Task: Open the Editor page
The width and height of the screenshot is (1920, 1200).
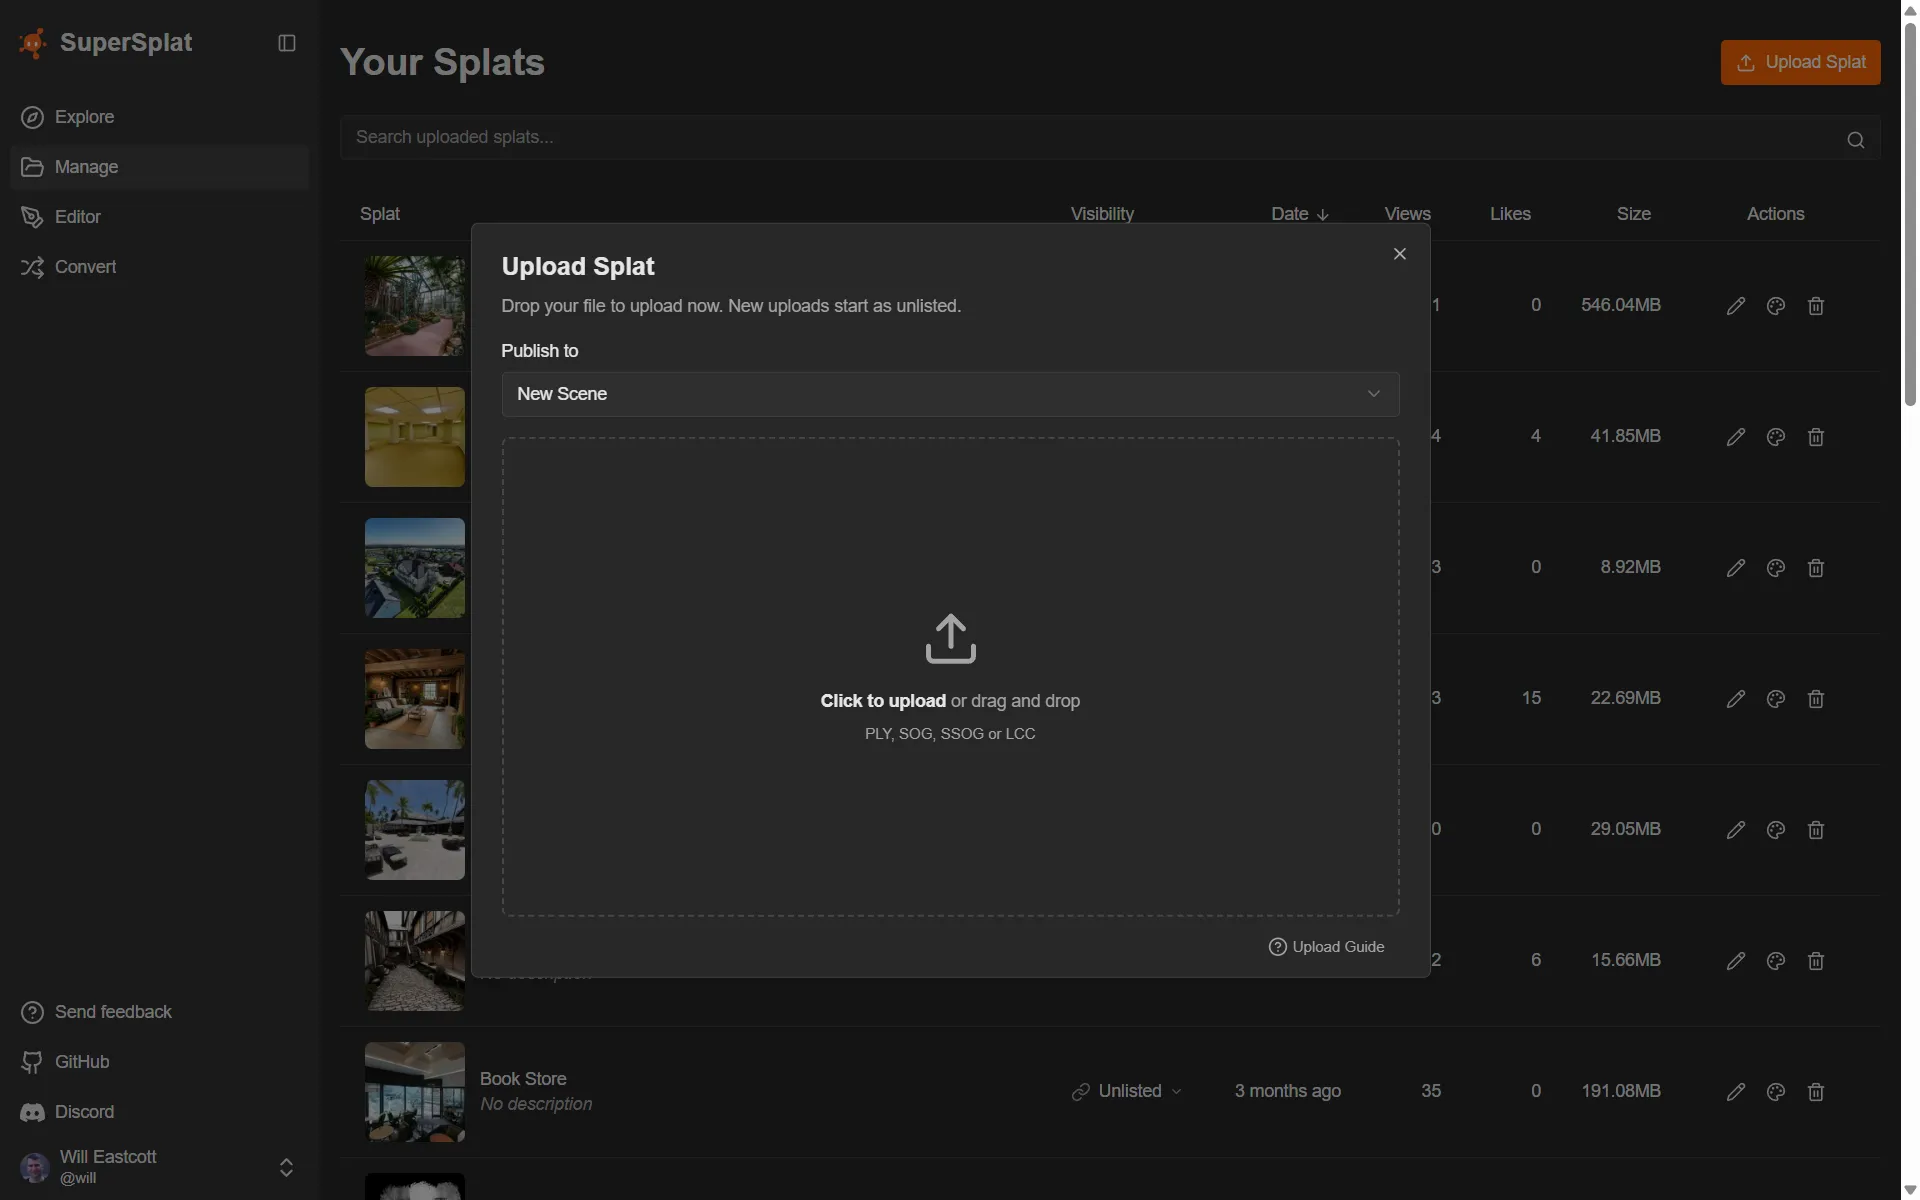Action: 160,217
